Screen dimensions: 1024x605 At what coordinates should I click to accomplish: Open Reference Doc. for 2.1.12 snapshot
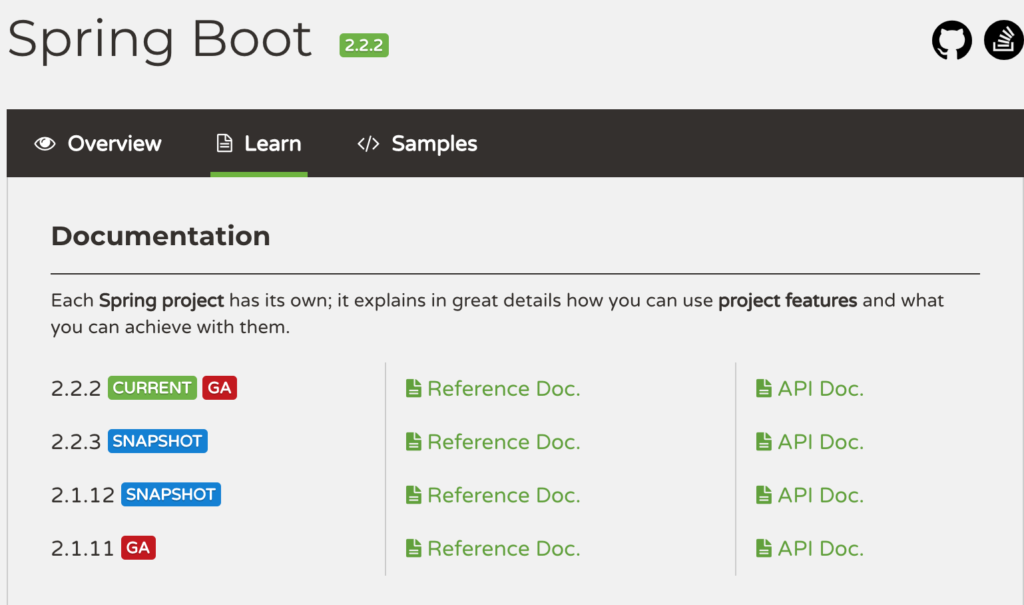[x=504, y=495]
